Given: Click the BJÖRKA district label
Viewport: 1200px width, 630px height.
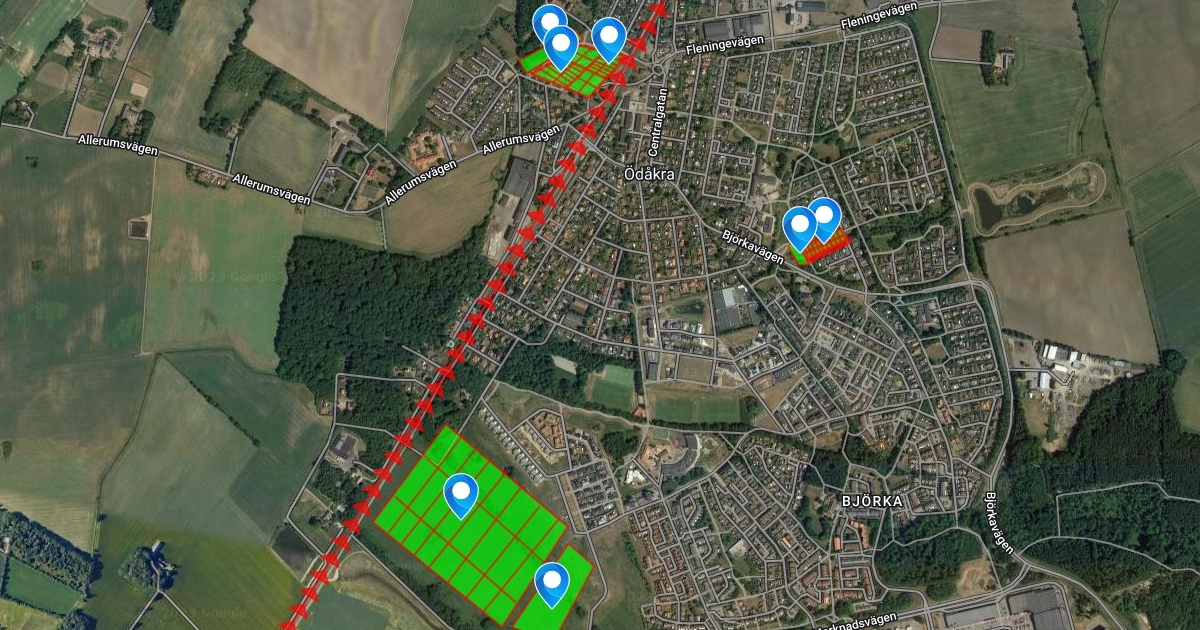Looking at the screenshot, I should [x=873, y=500].
